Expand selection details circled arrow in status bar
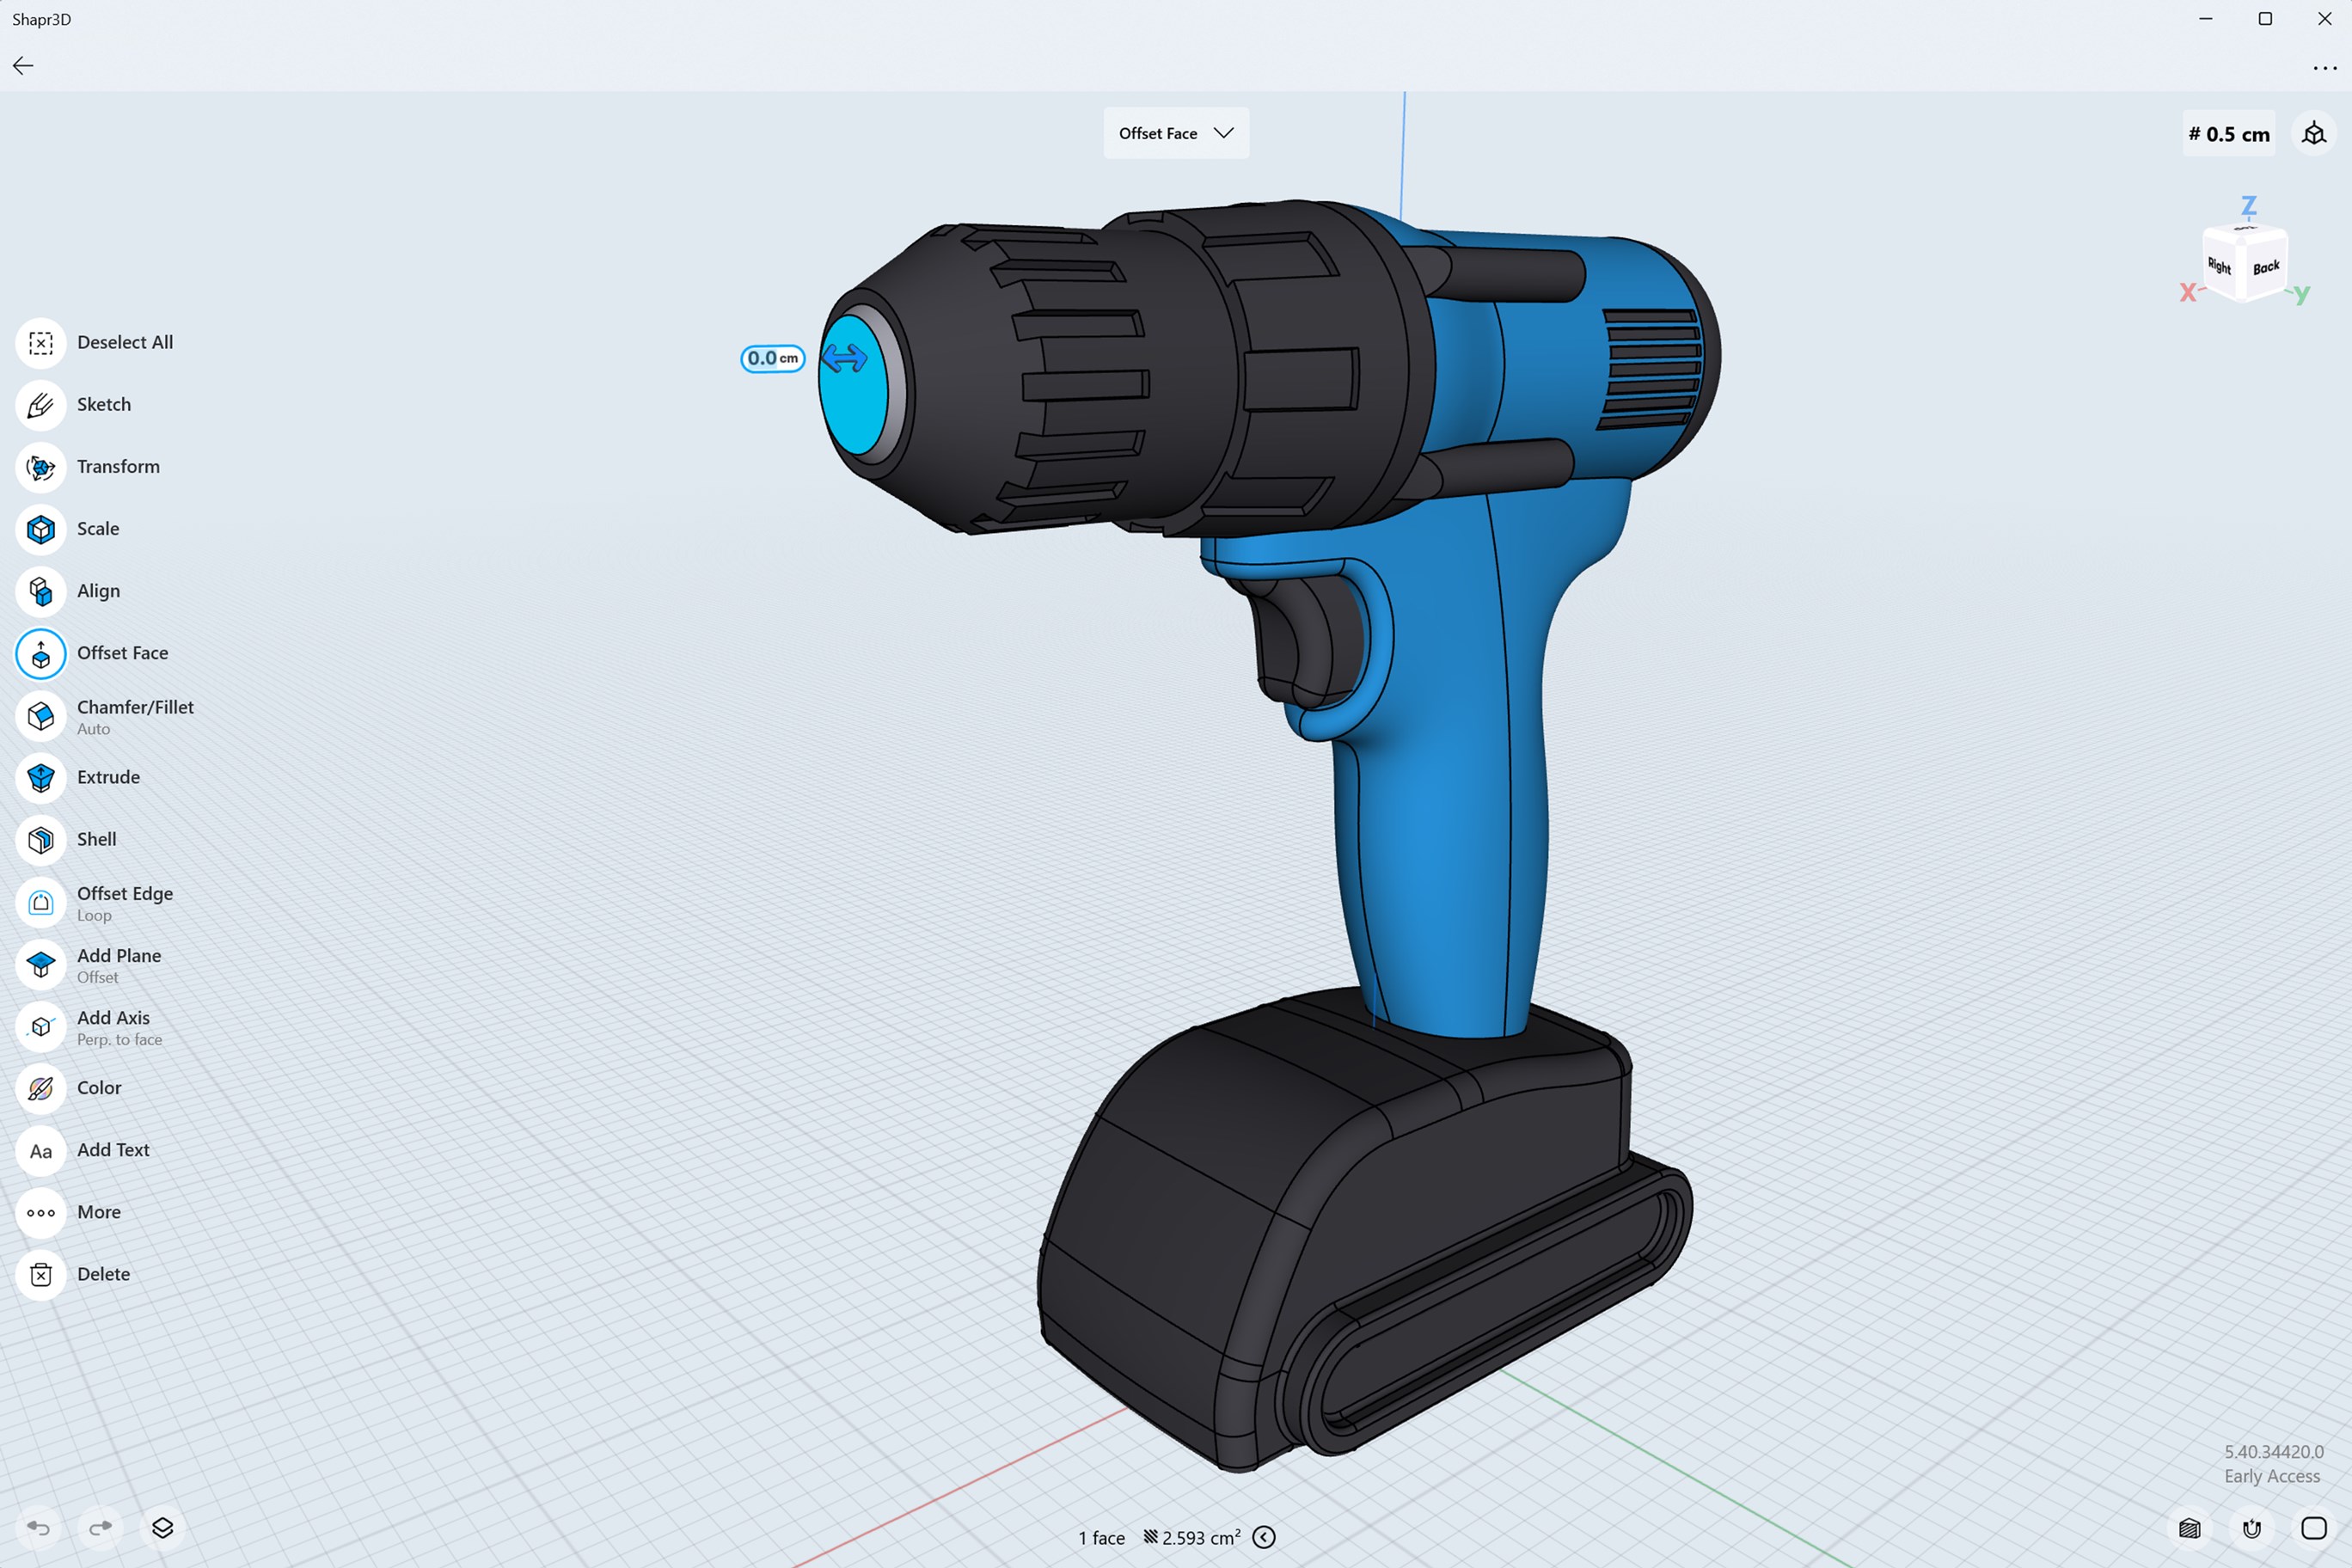 point(1264,1537)
